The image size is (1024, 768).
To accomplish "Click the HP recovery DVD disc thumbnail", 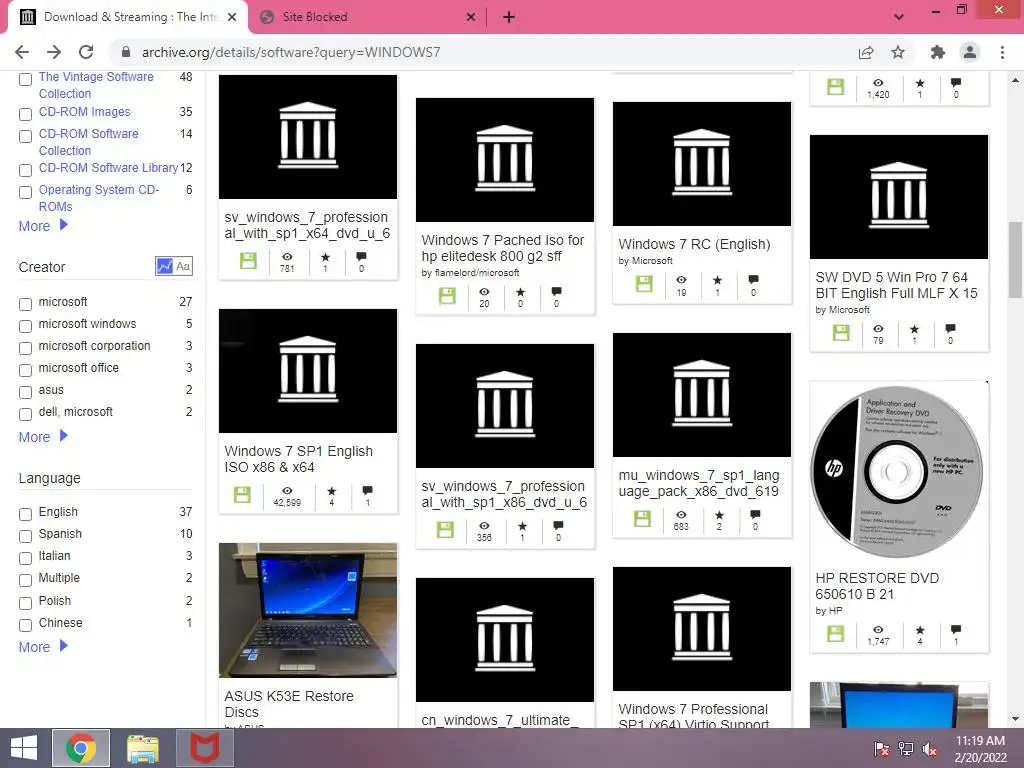I will [899, 470].
